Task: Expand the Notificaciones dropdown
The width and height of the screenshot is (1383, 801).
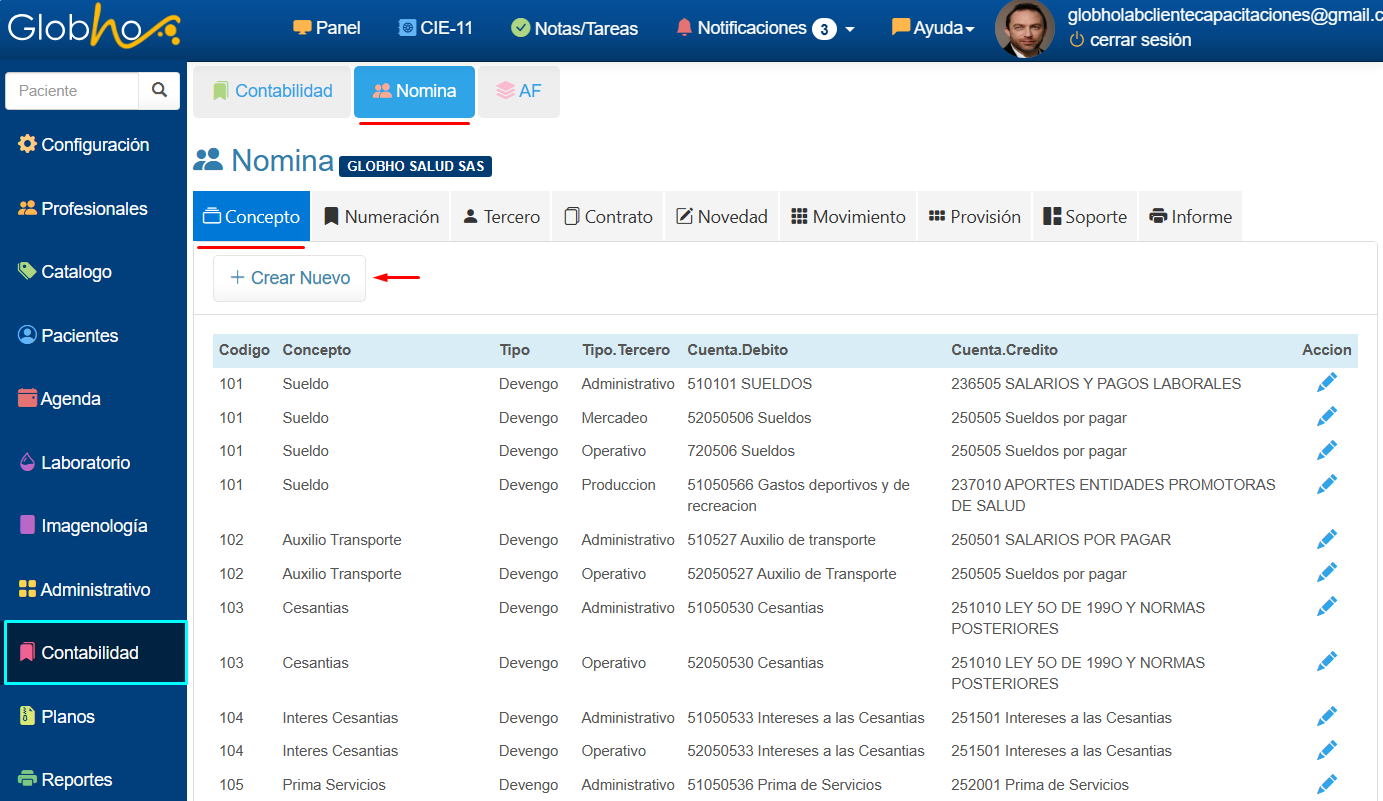Action: pyautogui.click(x=765, y=28)
